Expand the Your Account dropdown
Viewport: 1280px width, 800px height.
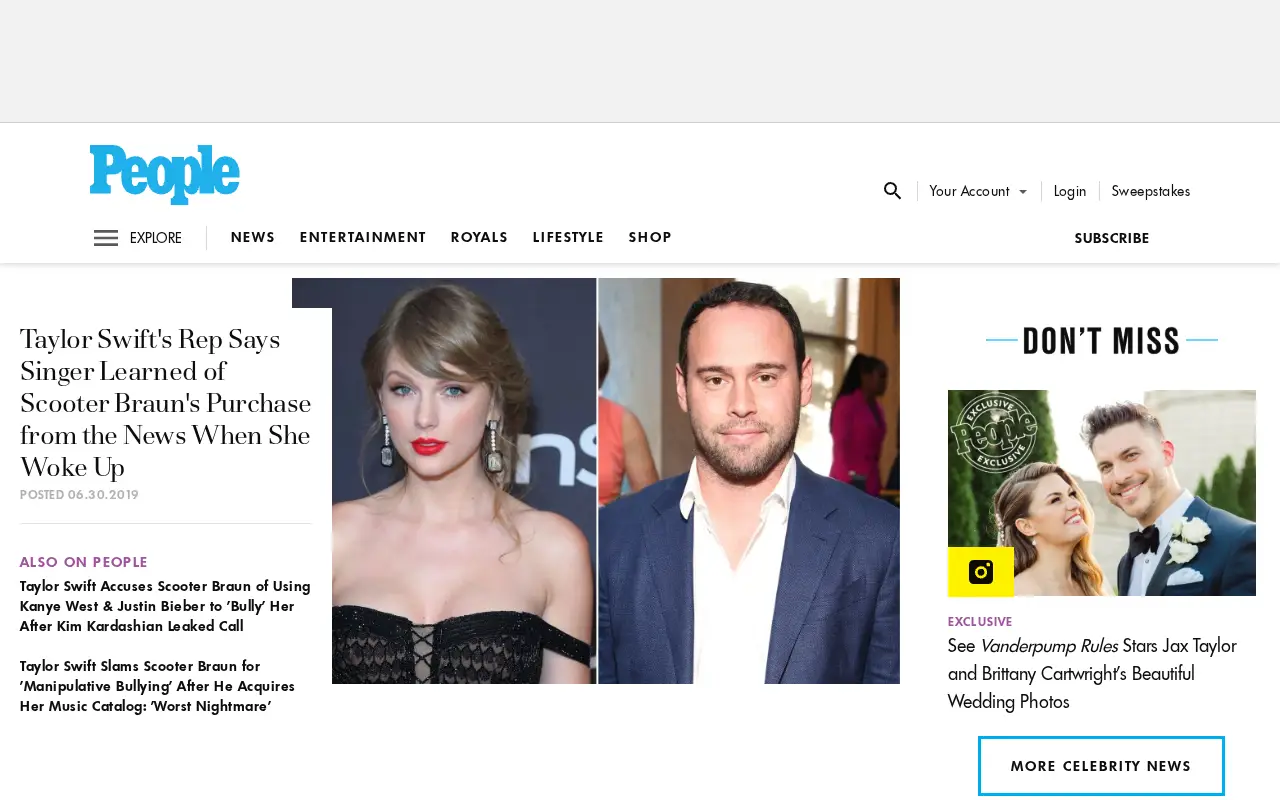point(978,190)
